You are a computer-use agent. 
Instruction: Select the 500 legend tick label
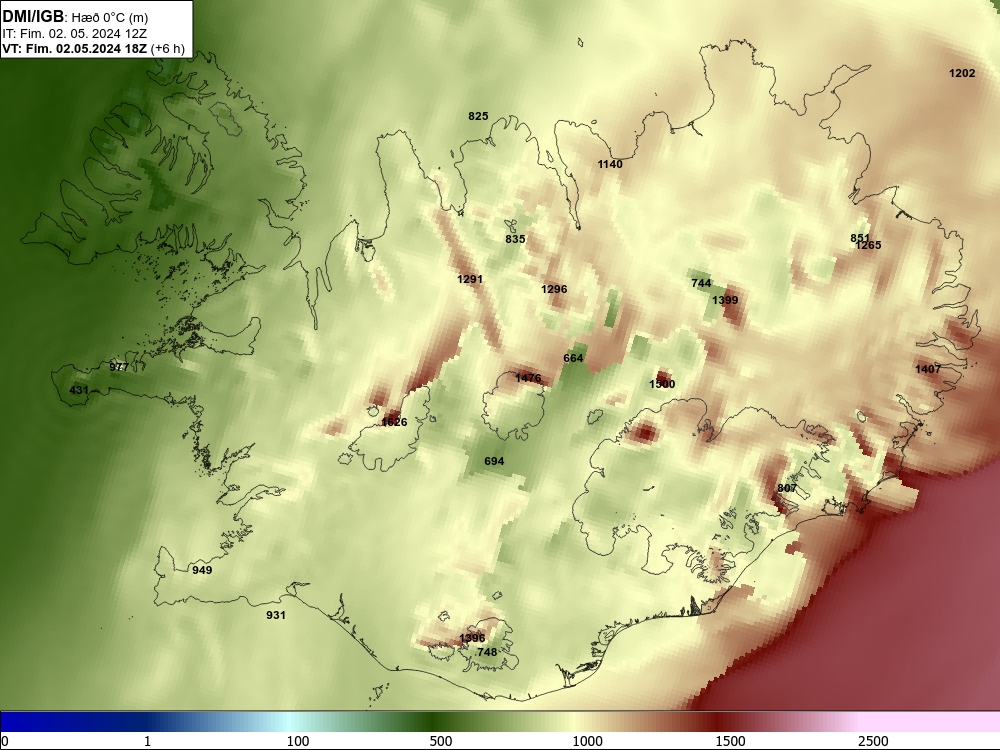441,741
